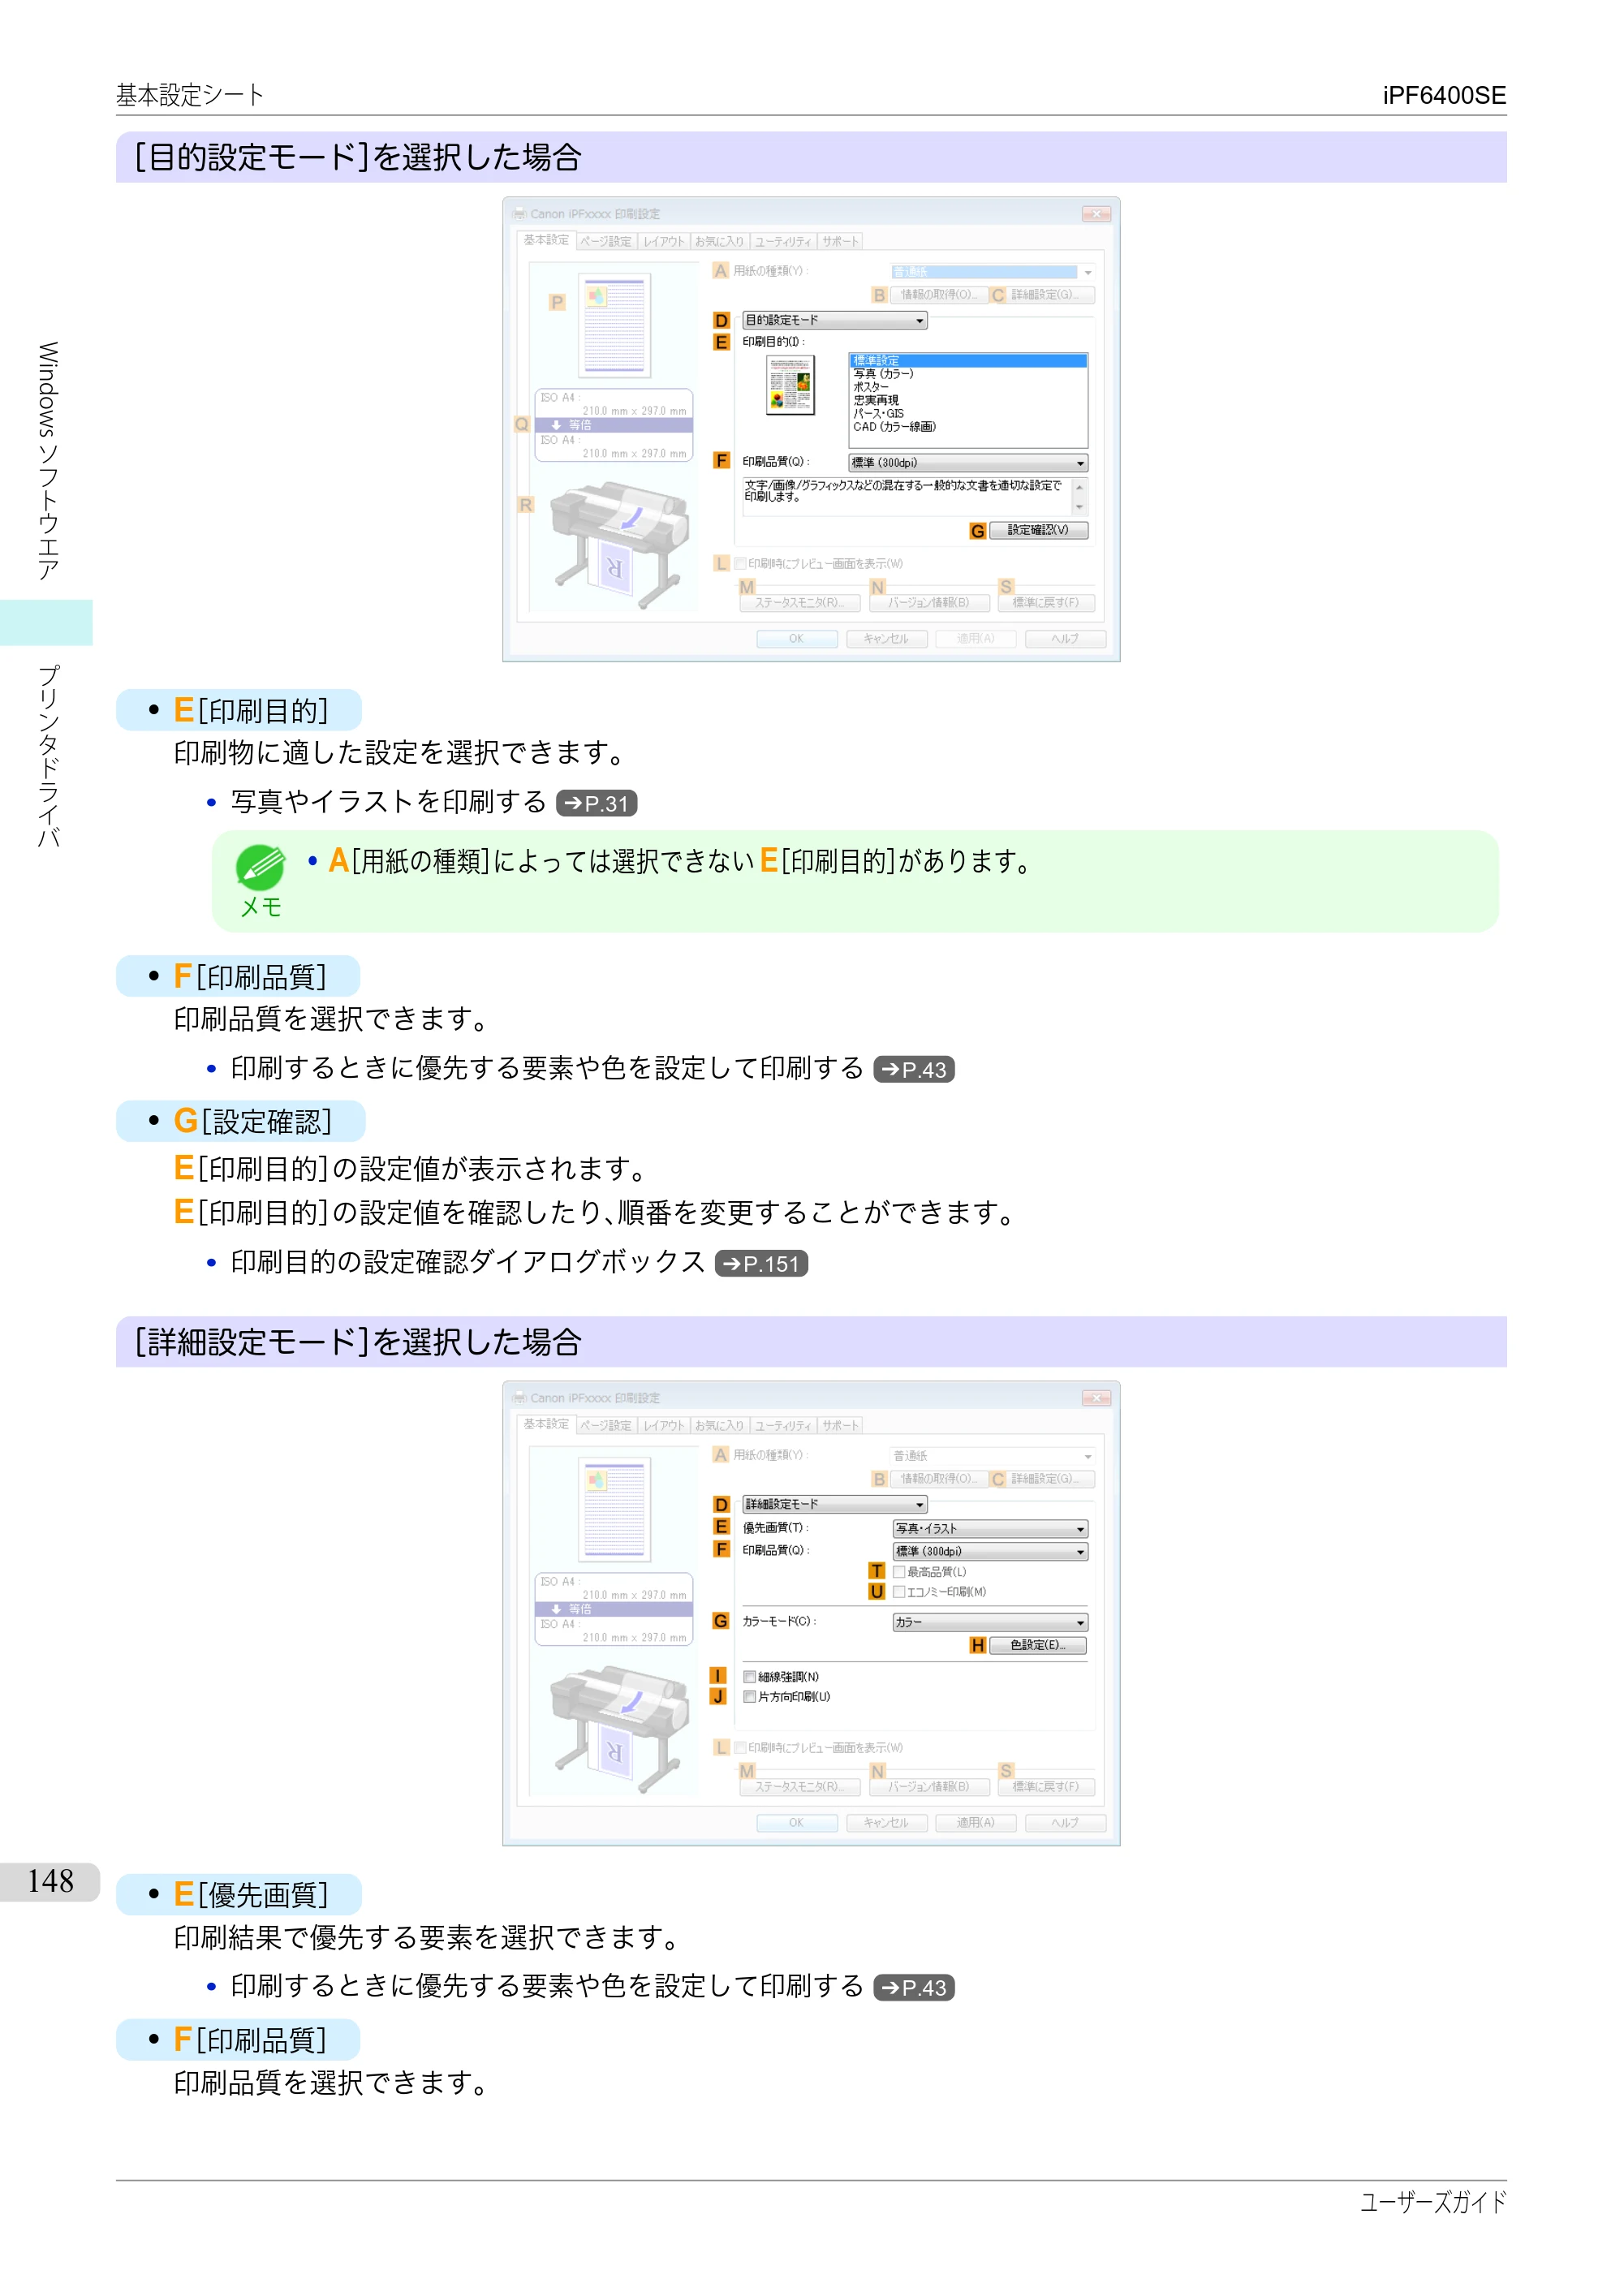Select お気に入り tab in lower dialog
The height and width of the screenshot is (2296, 1624).
click(x=720, y=1426)
